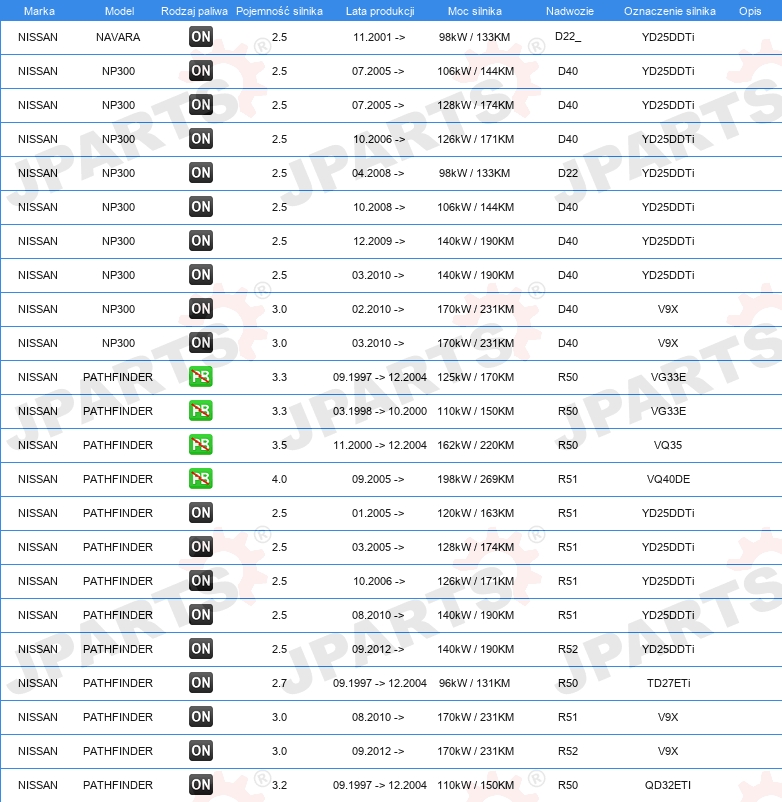Select the 11.2000 -> 12.2004 date cell

pyautogui.click(x=379, y=445)
